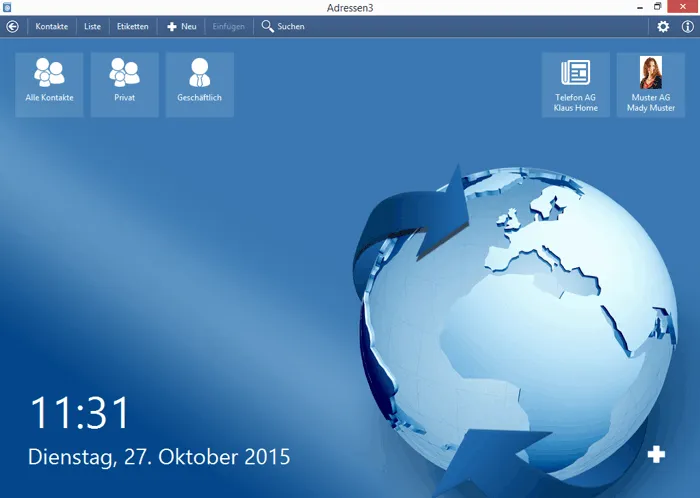Open the Kontakte menu item
This screenshot has height=498, width=700.
(x=51, y=27)
